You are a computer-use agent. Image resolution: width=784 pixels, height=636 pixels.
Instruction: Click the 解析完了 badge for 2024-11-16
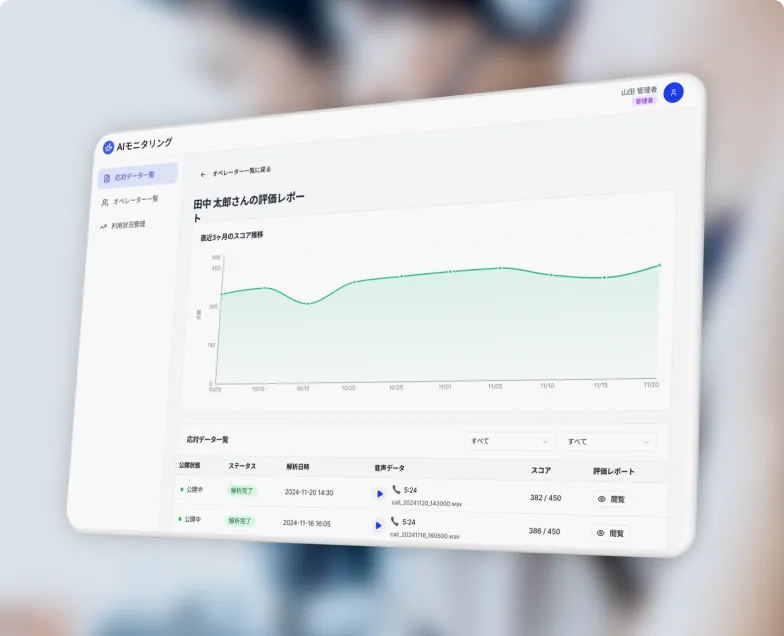pyautogui.click(x=240, y=520)
